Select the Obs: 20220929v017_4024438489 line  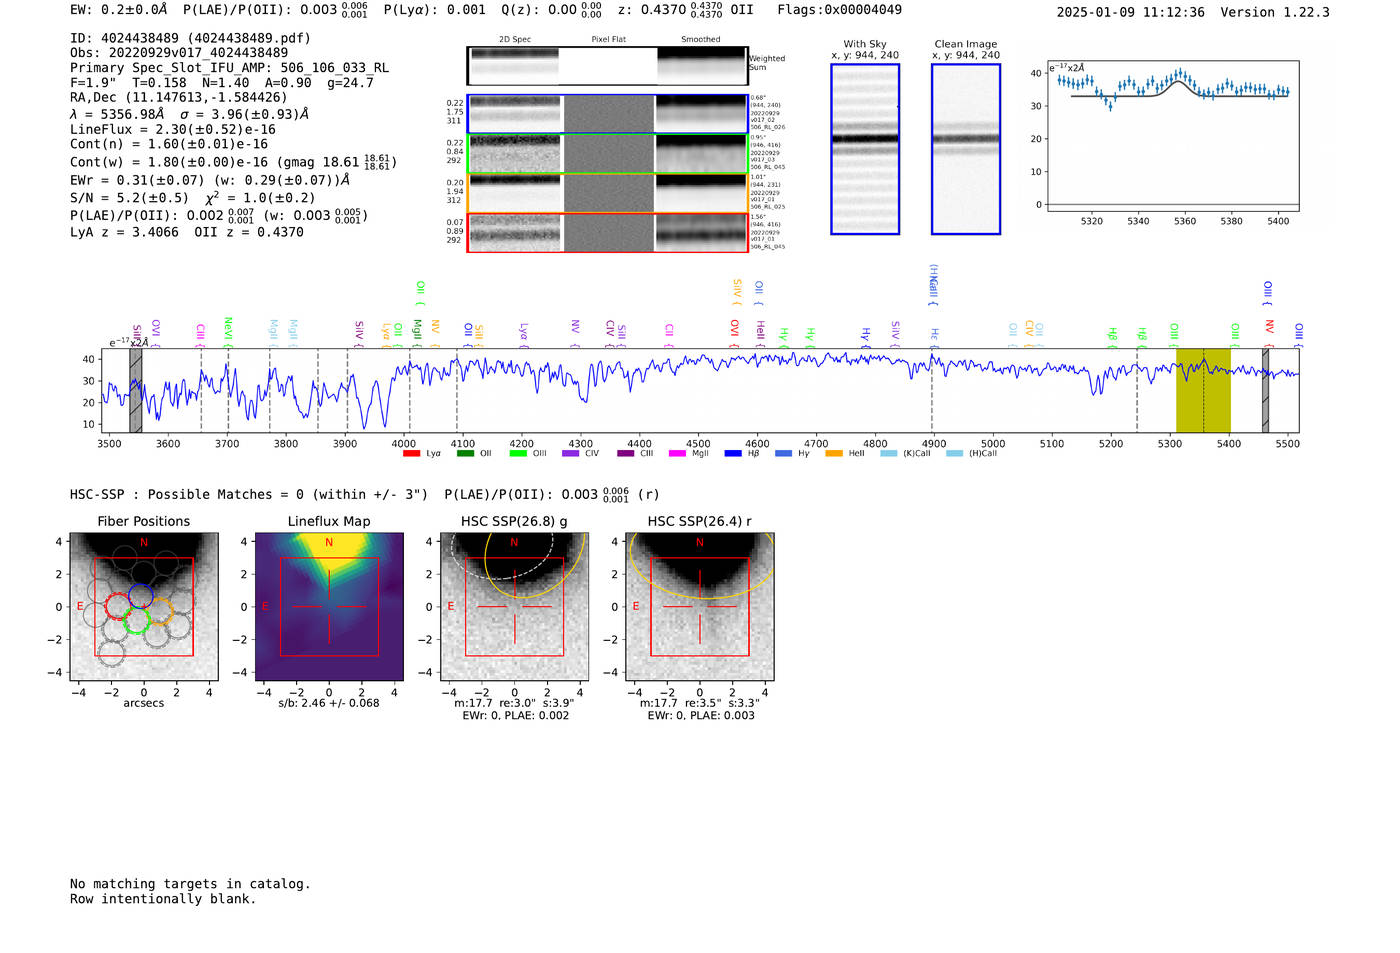pyautogui.click(x=179, y=53)
